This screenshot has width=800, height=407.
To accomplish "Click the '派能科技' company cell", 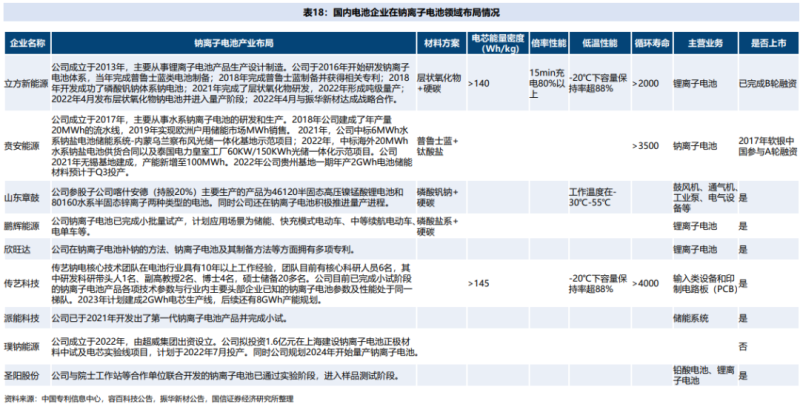I will coord(28,319).
